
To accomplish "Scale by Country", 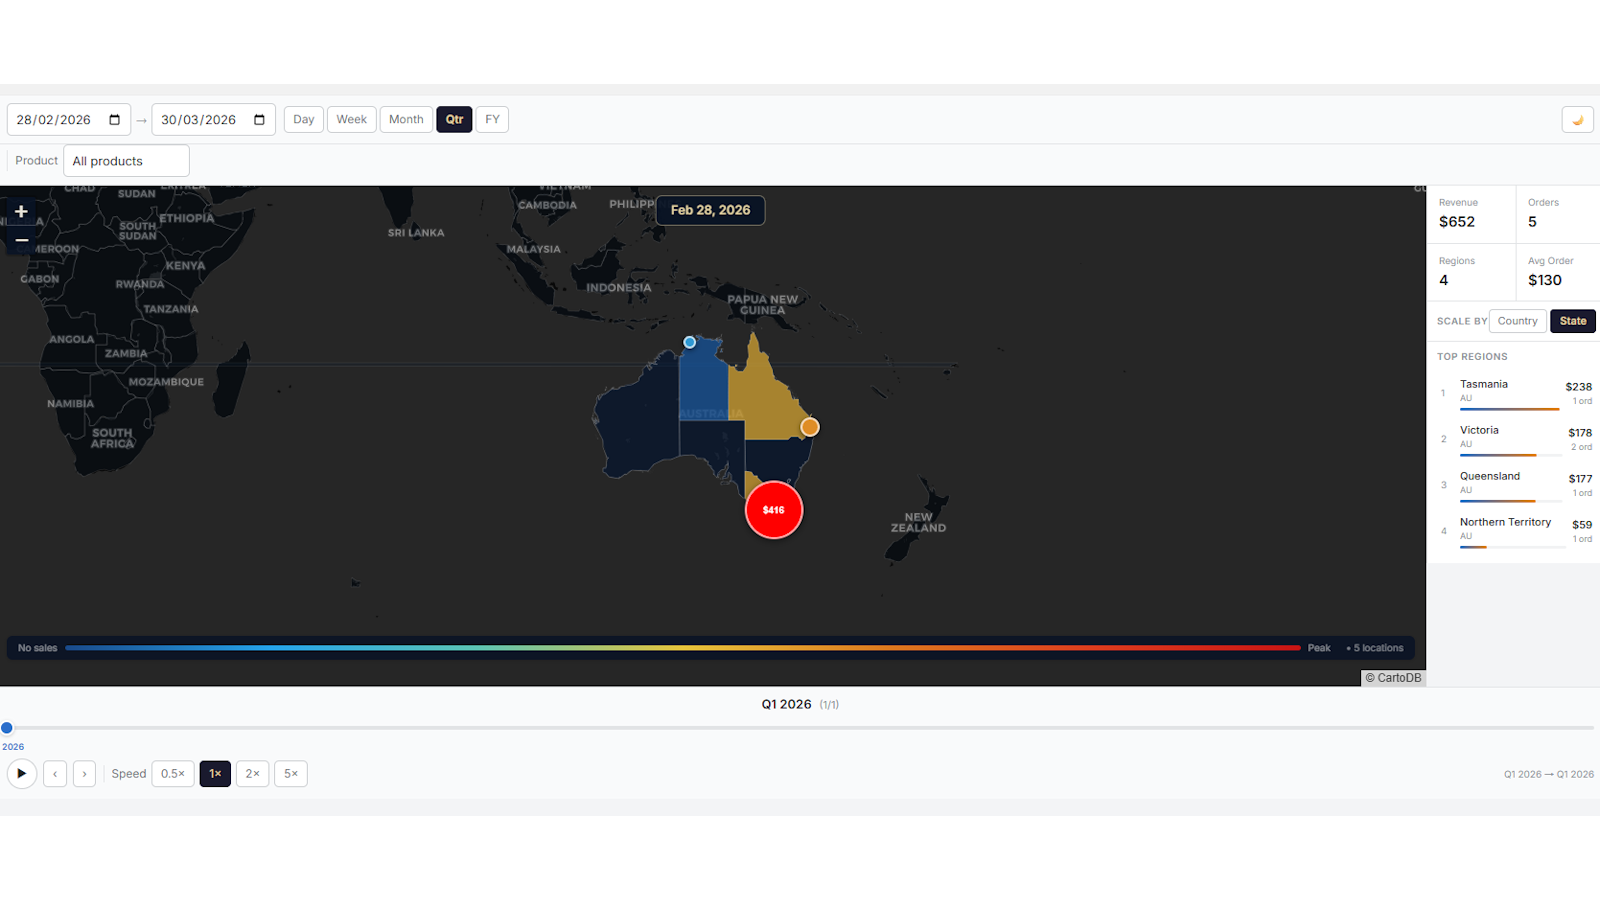I will tap(1517, 321).
